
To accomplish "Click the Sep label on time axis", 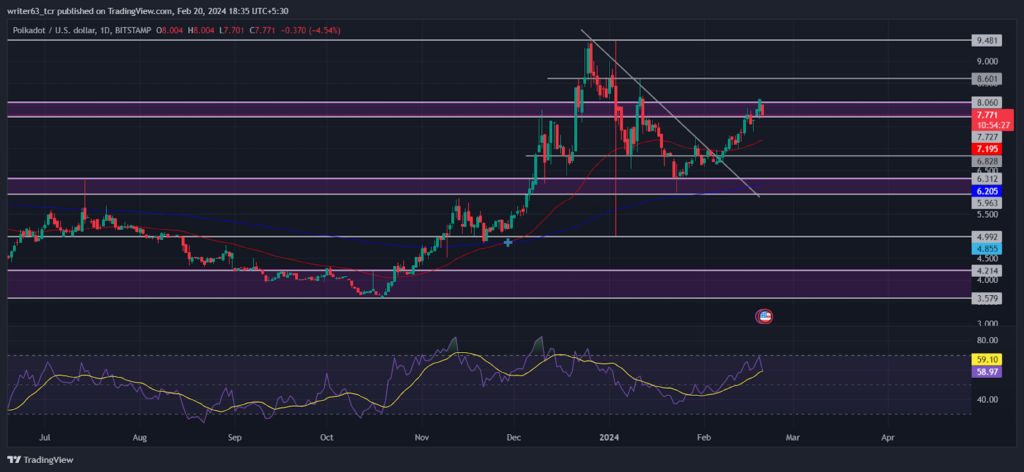I will point(235,436).
